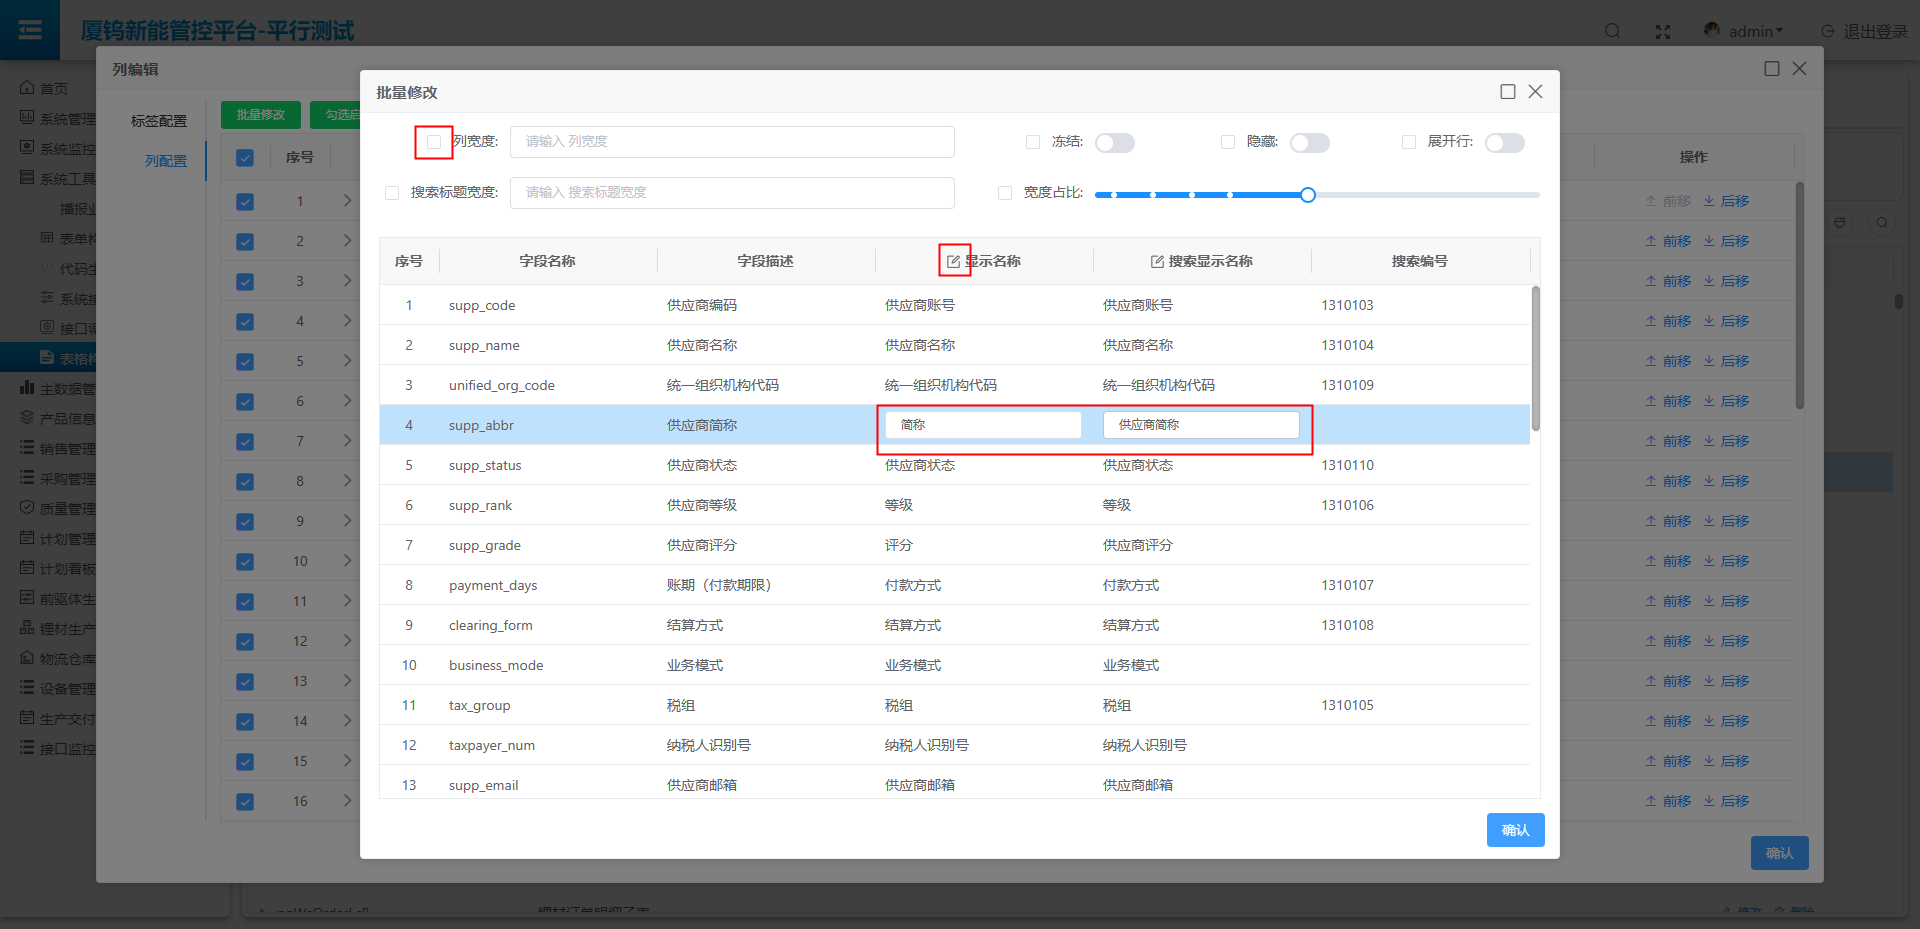The height and width of the screenshot is (929, 1920).
Task: Click the 宽度占比 slider handle
Action: [x=1308, y=195]
